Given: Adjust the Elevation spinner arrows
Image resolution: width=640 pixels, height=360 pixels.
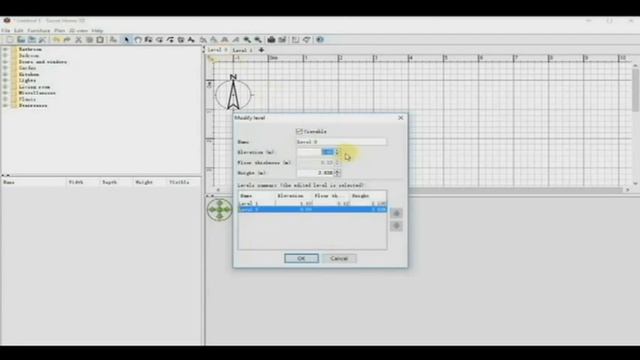Looking at the screenshot, I should (337, 152).
